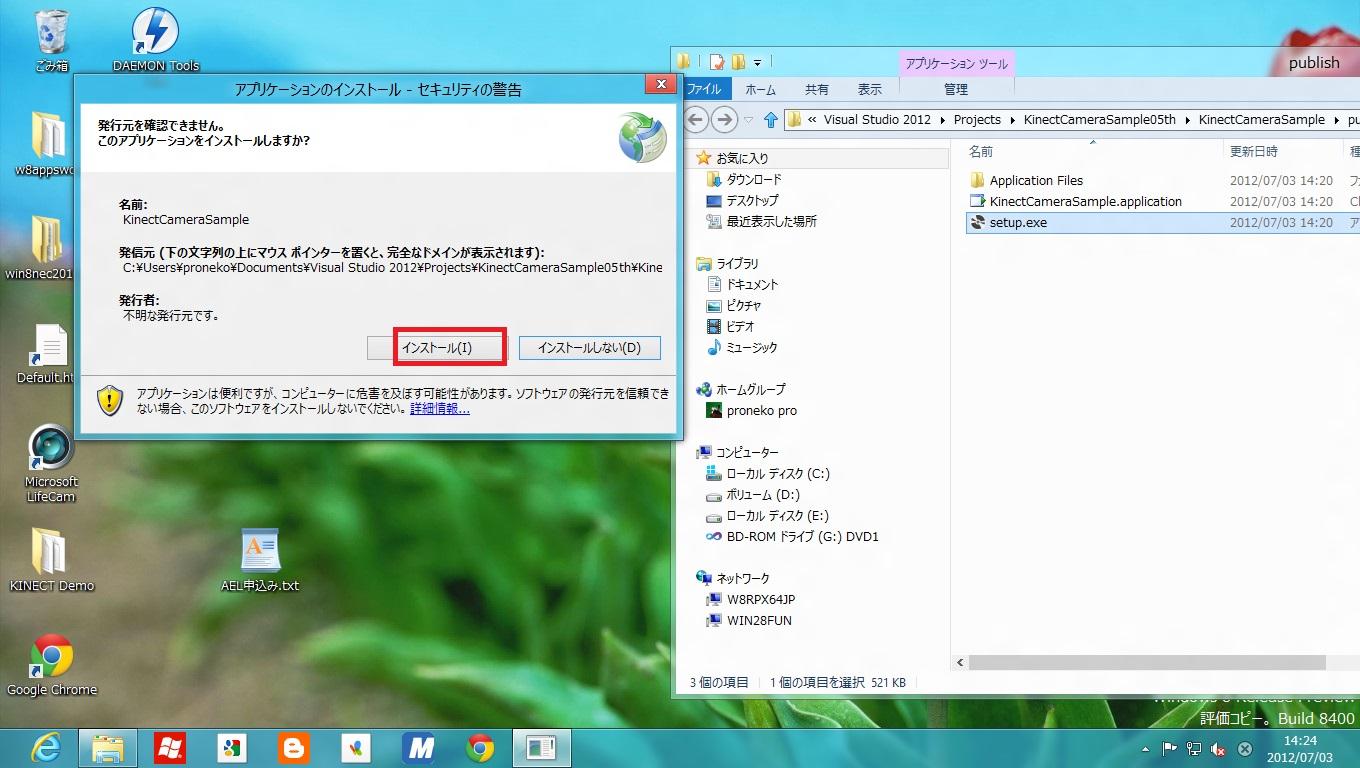This screenshot has height=768, width=1360.
Task: Switch to the ホーム ribbon tab
Action: (760, 89)
